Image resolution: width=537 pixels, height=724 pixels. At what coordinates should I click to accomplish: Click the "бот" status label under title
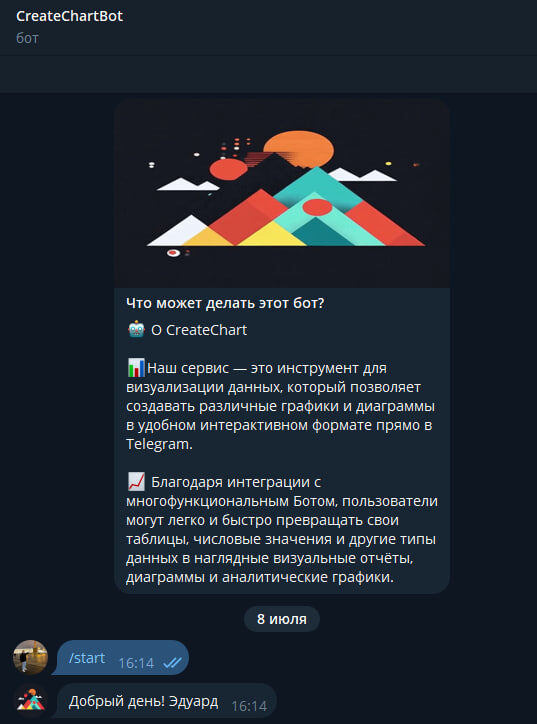point(27,38)
